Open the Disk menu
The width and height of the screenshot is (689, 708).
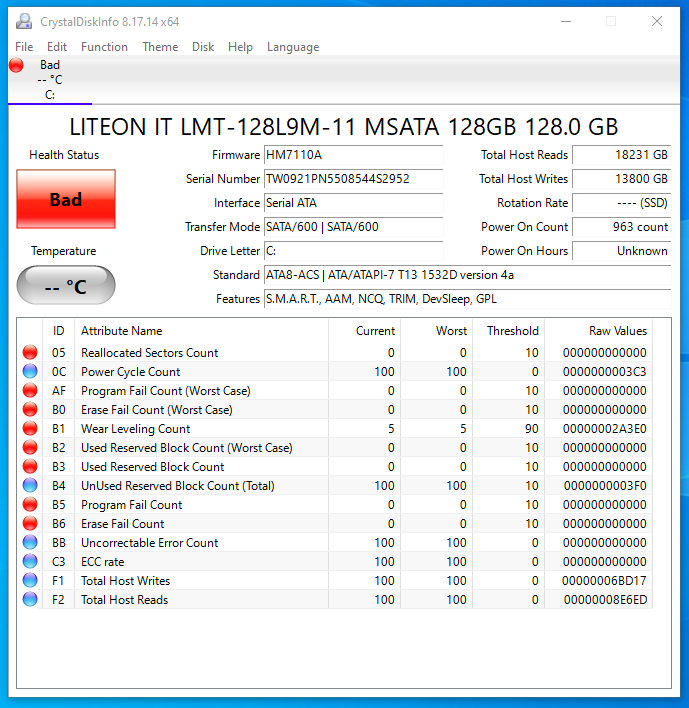pos(203,47)
